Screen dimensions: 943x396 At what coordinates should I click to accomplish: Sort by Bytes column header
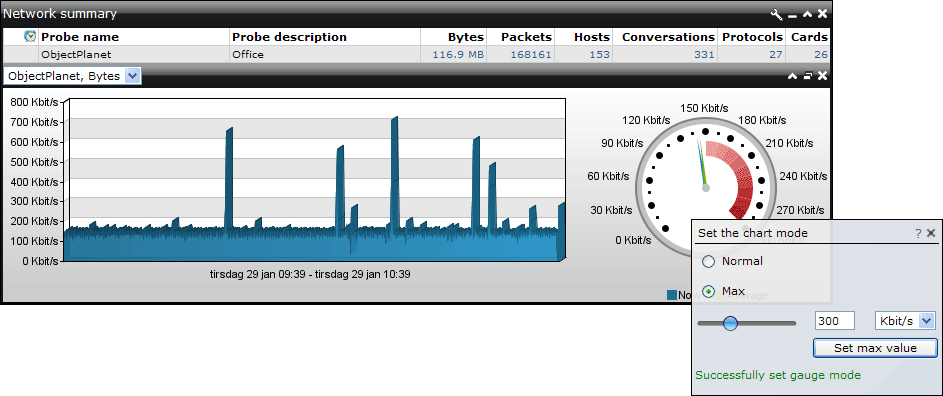(465, 37)
